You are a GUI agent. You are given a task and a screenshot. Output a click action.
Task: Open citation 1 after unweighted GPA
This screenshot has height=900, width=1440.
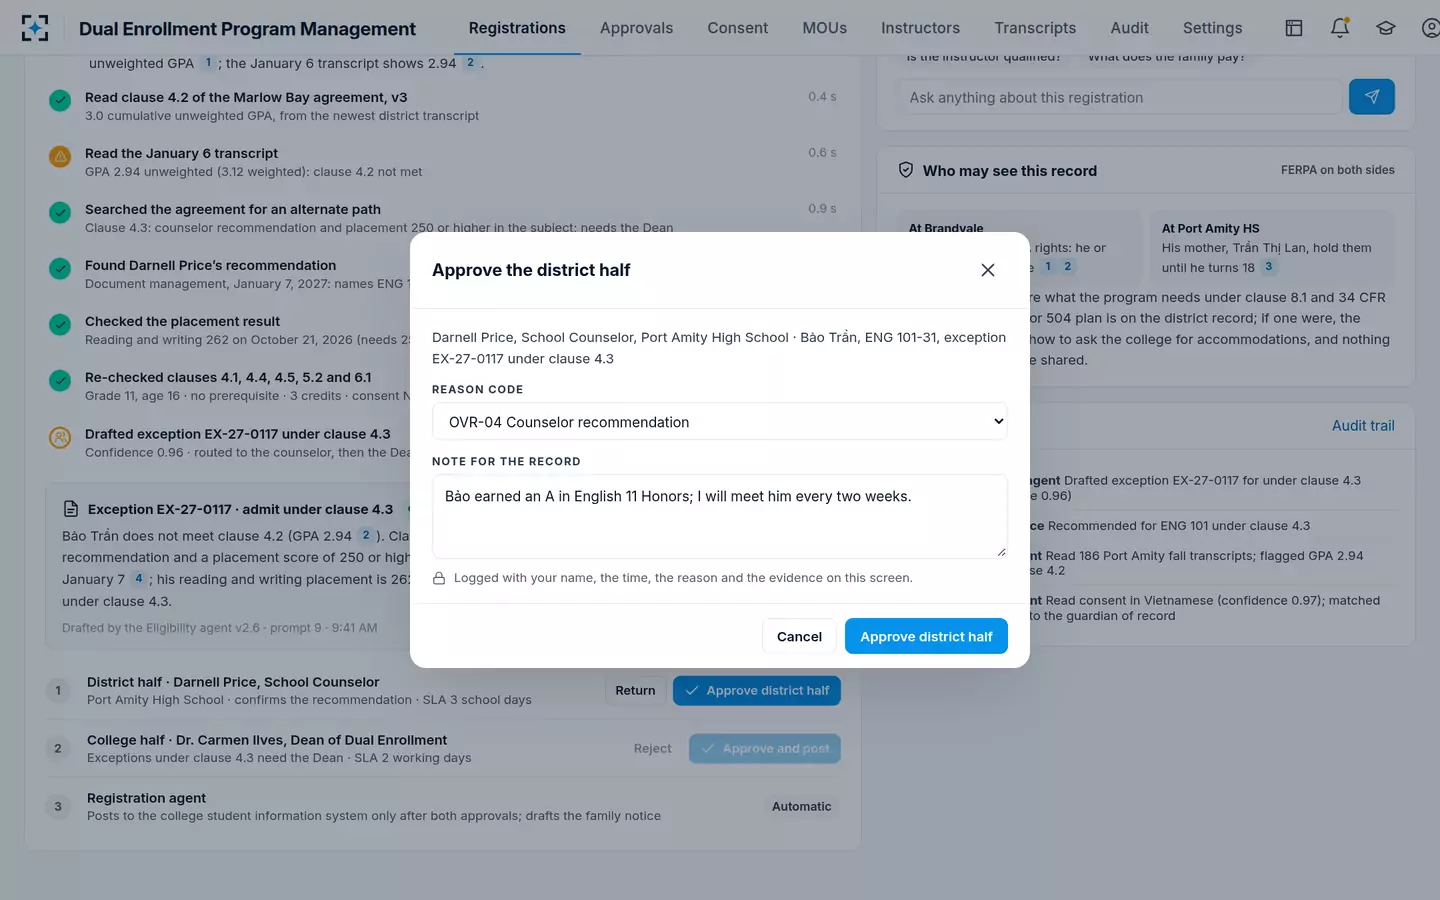[208, 63]
